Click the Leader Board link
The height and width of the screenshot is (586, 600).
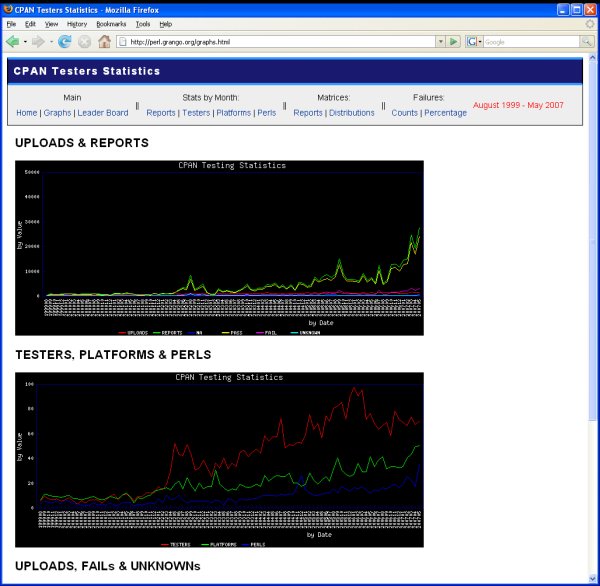103,113
